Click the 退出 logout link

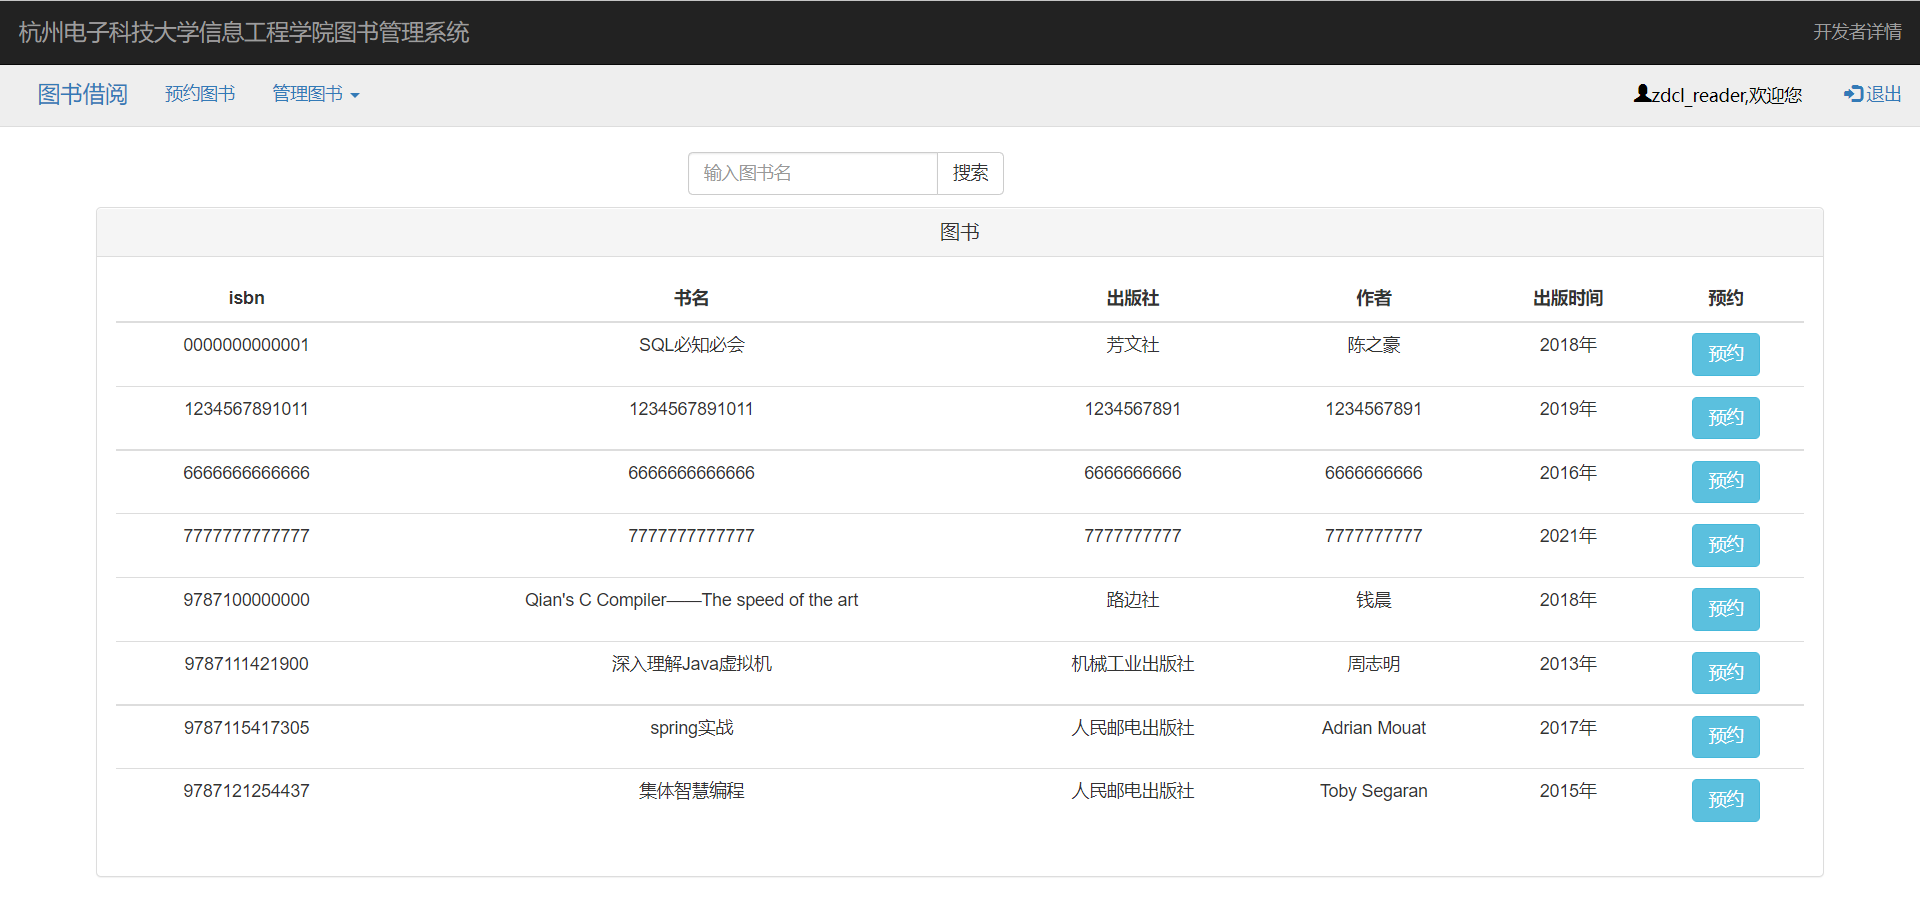pyautogui.click(x=1873, y=94)
